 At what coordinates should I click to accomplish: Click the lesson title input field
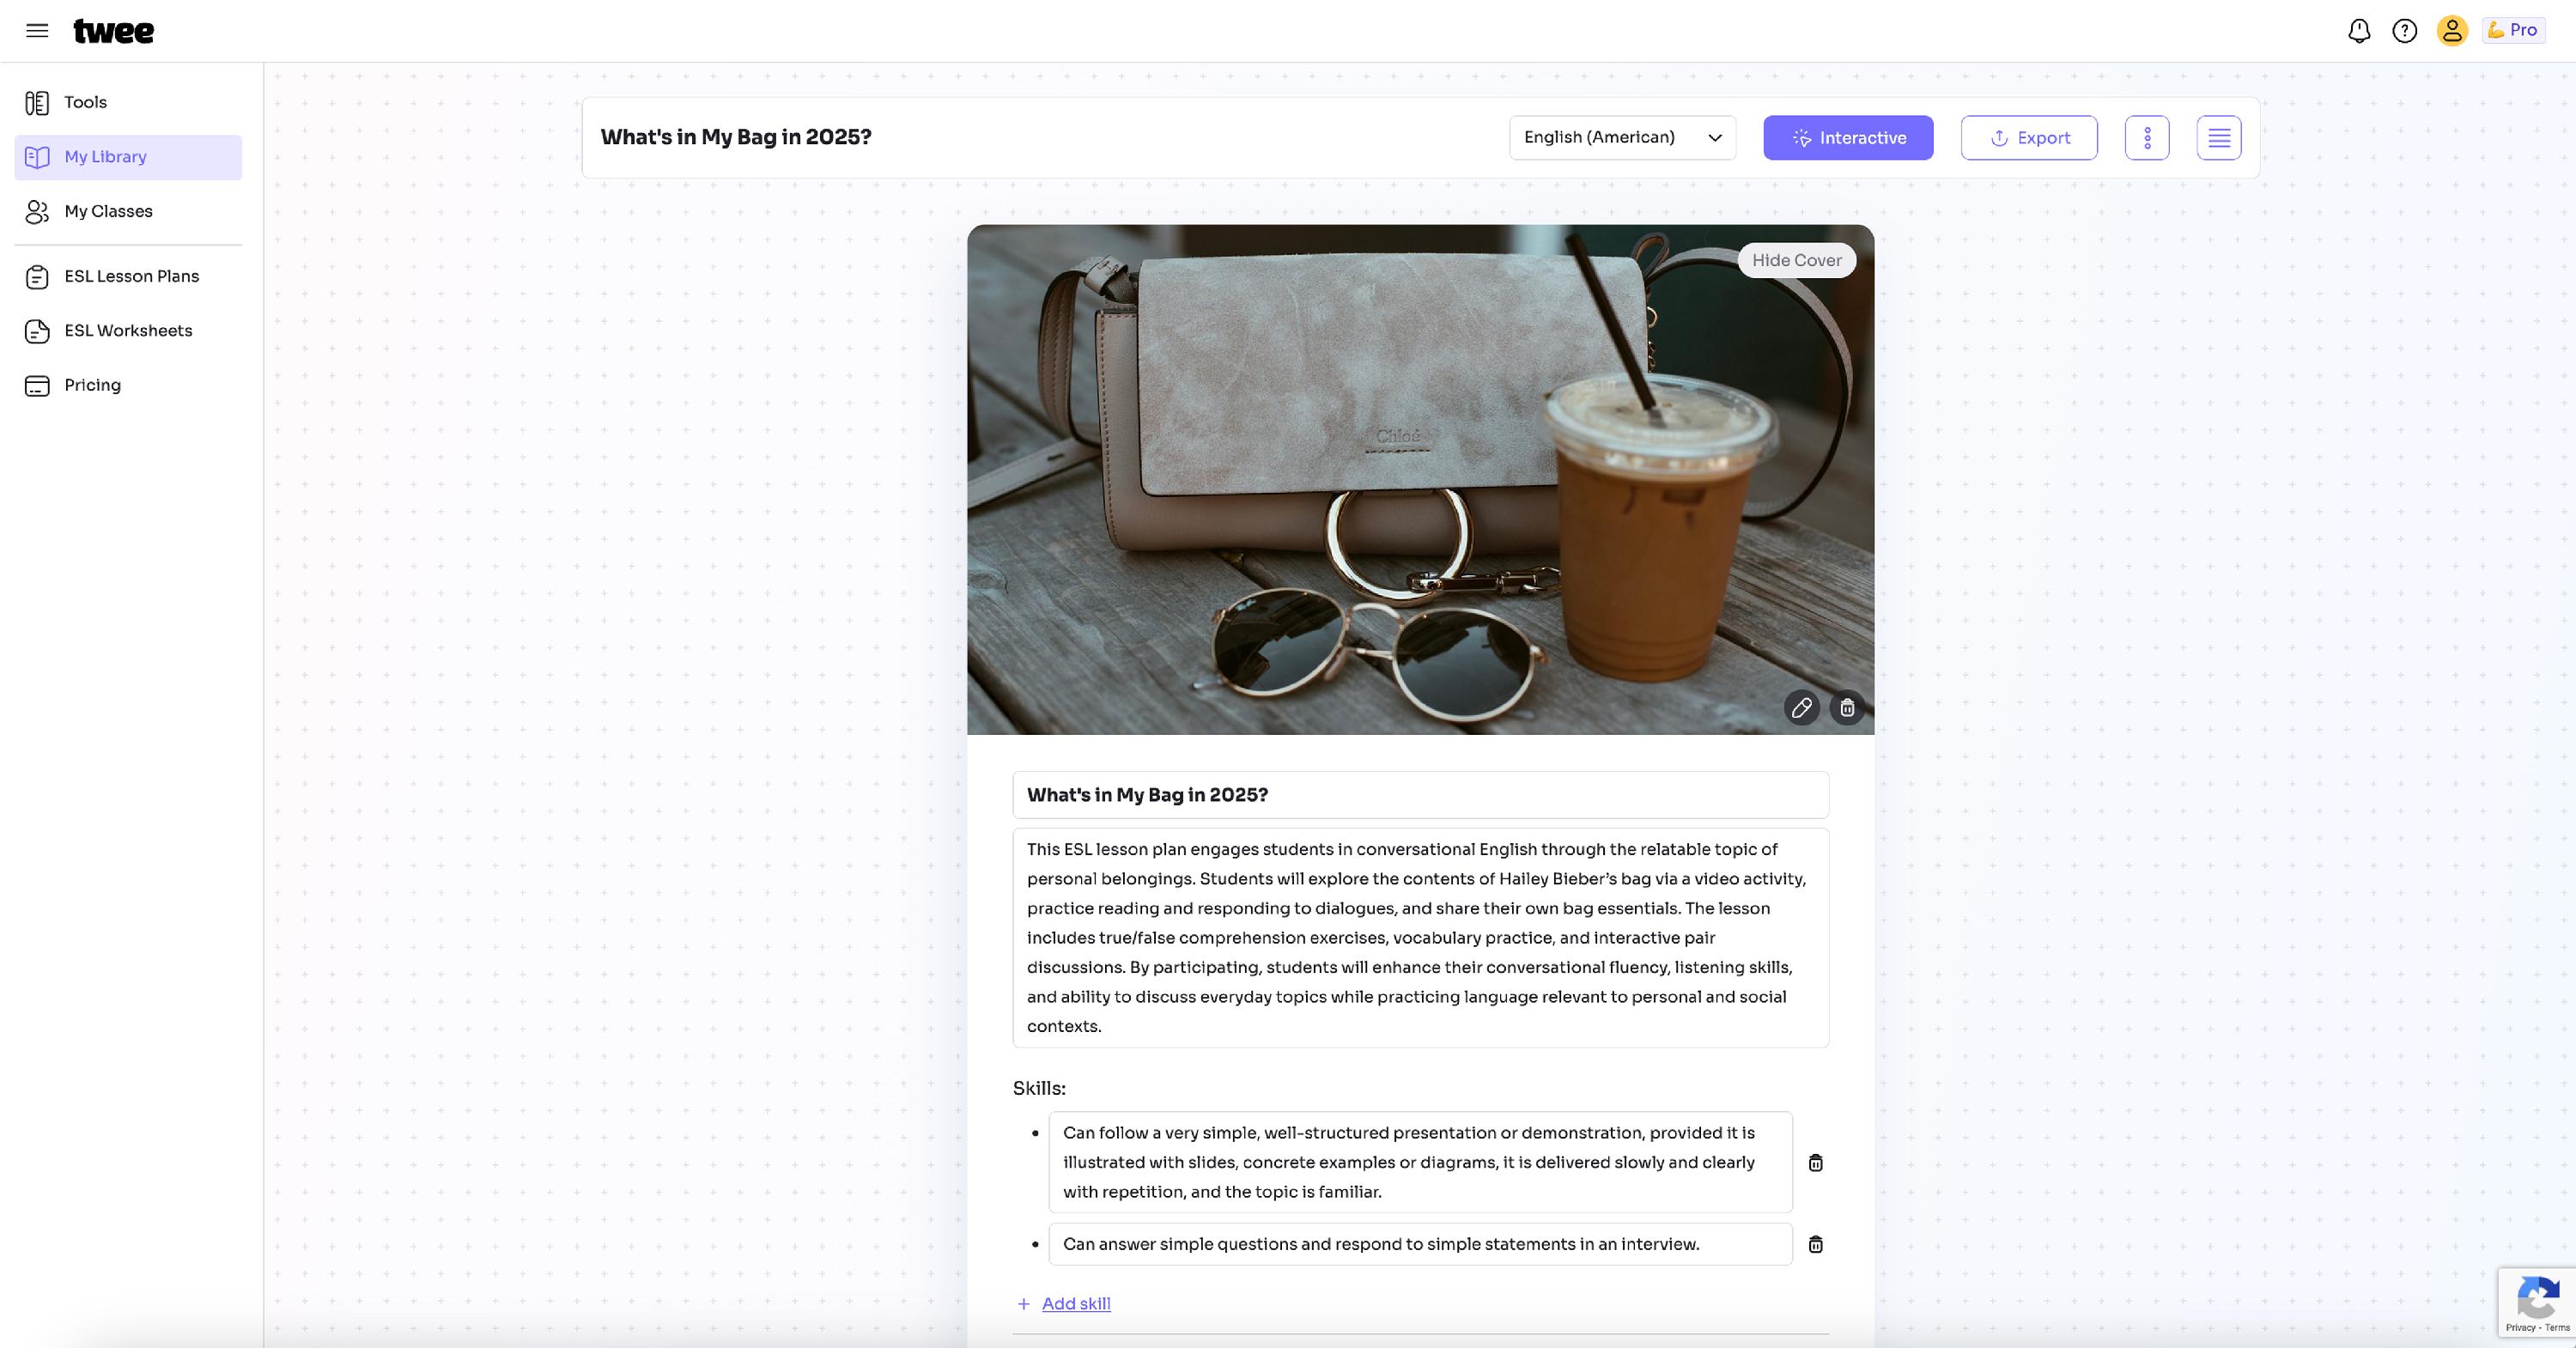pos(1420,795)
